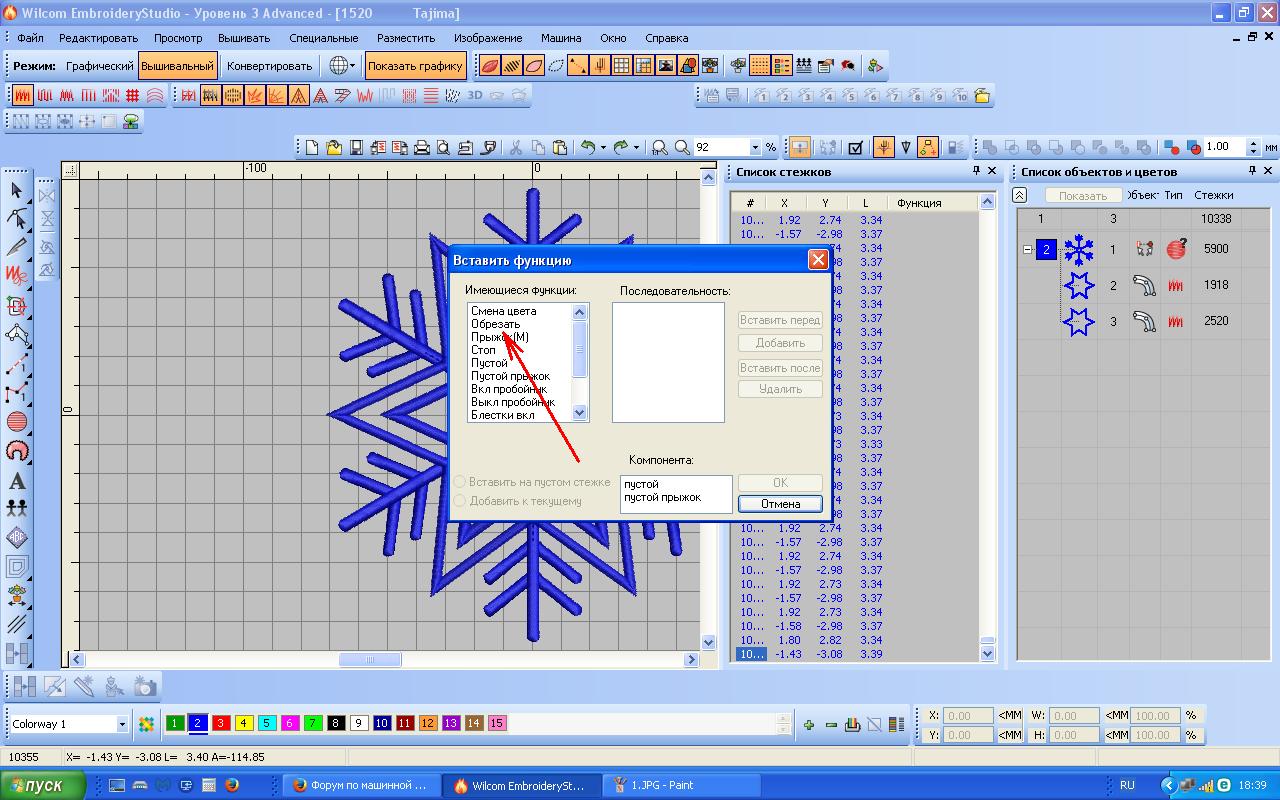Viewport: 1280px width, 800px height.
Task: Select the Monogramming ABC diamond tool
Action: tap(17, 538)
